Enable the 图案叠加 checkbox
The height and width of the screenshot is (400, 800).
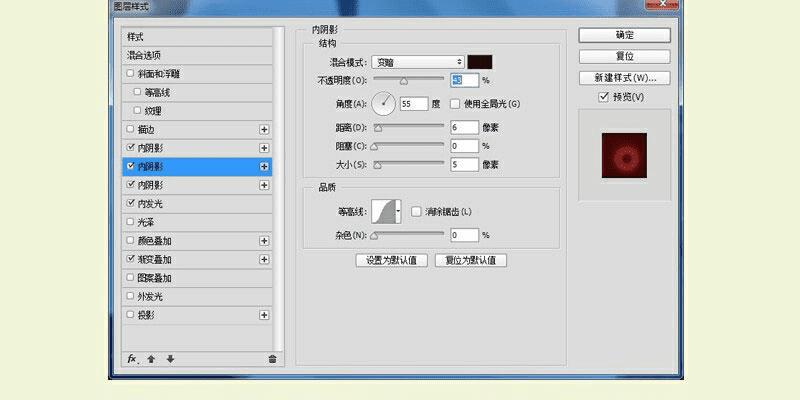tap(130, 277)
